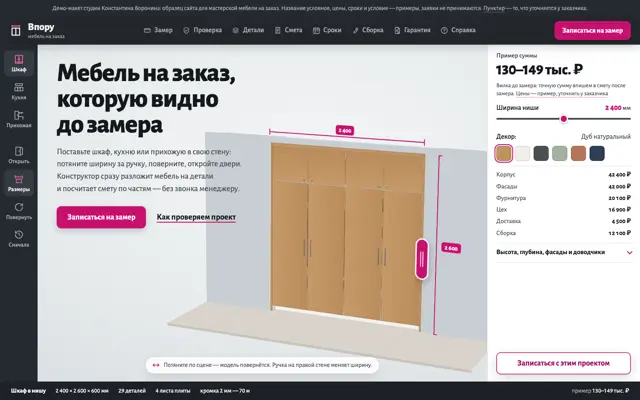Click the Фасады price row

pyautogui.click(x=563, y=186)
